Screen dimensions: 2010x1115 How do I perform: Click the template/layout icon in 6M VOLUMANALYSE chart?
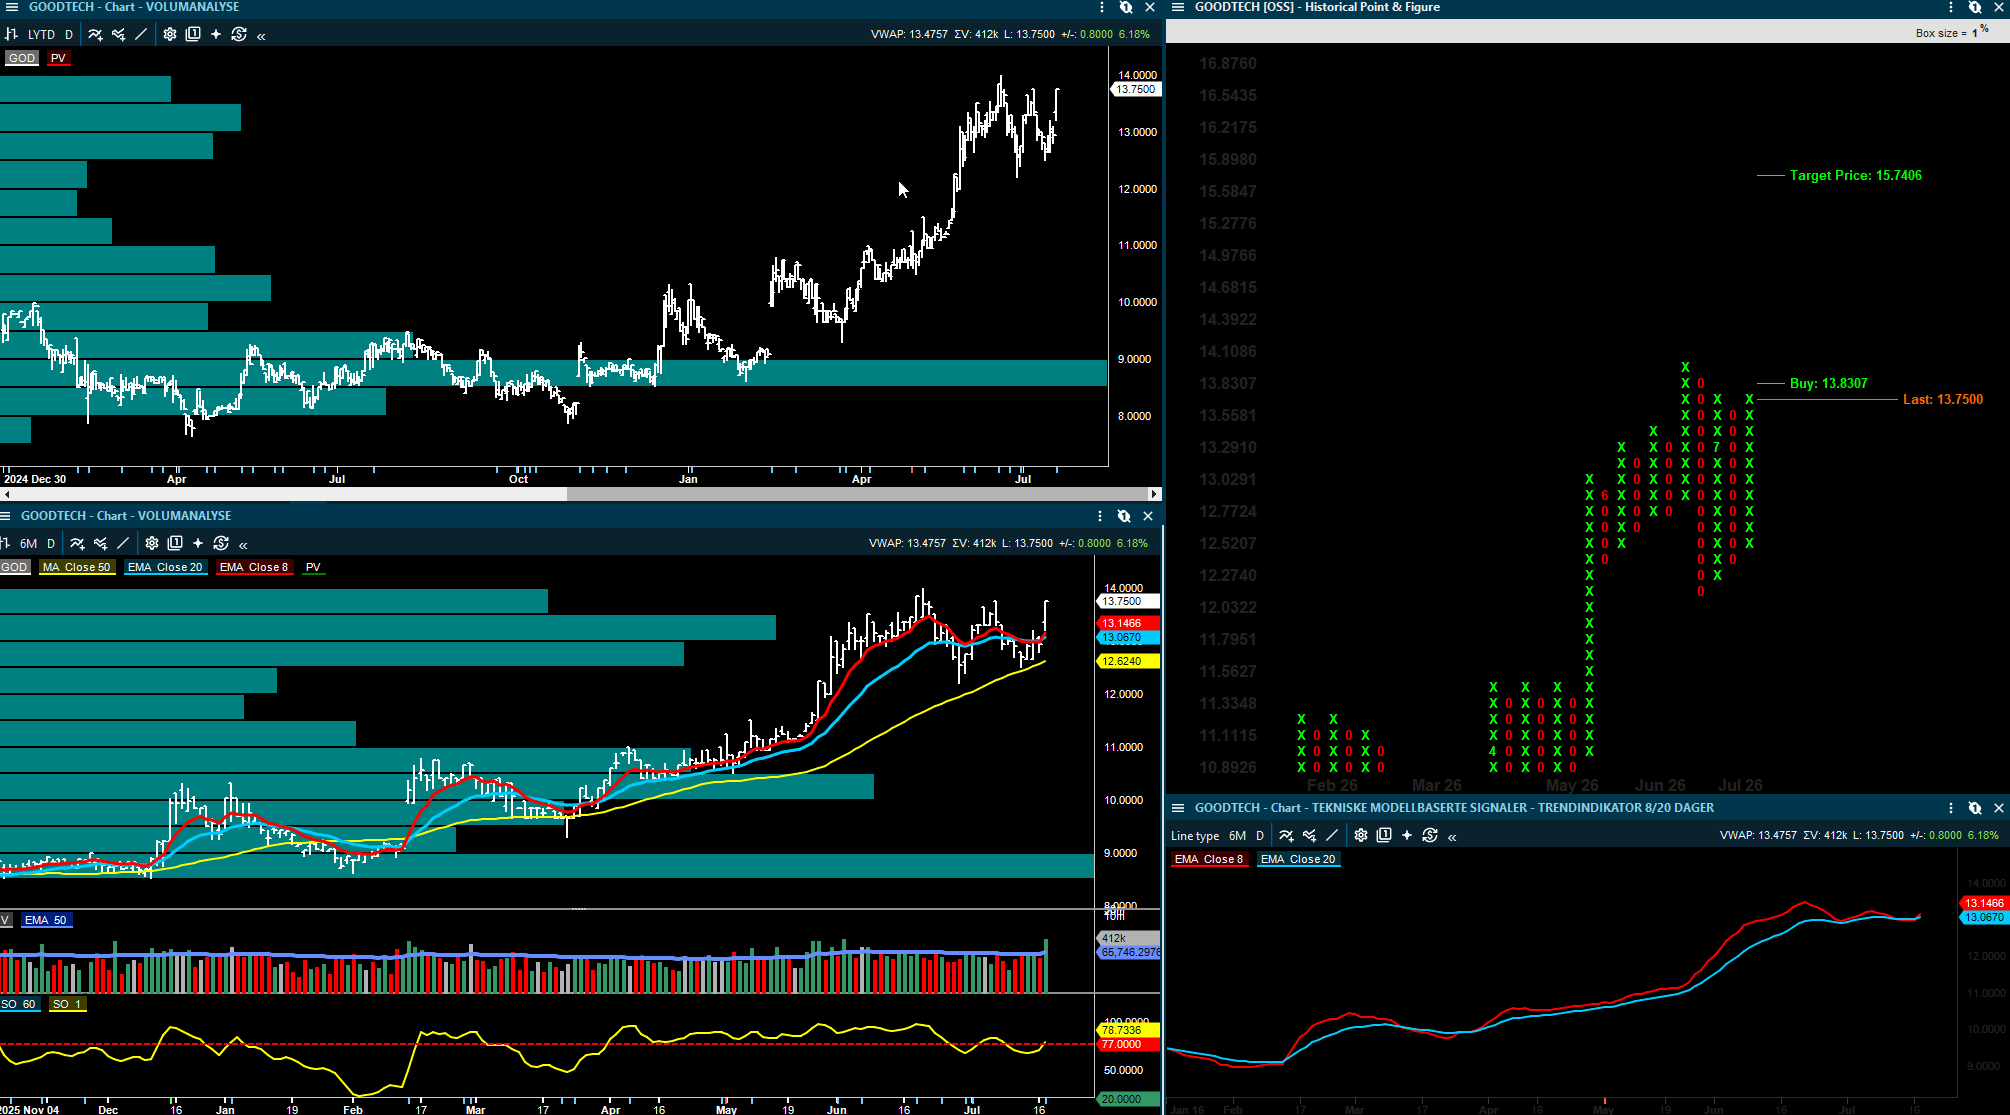click(x=175, y=543)
